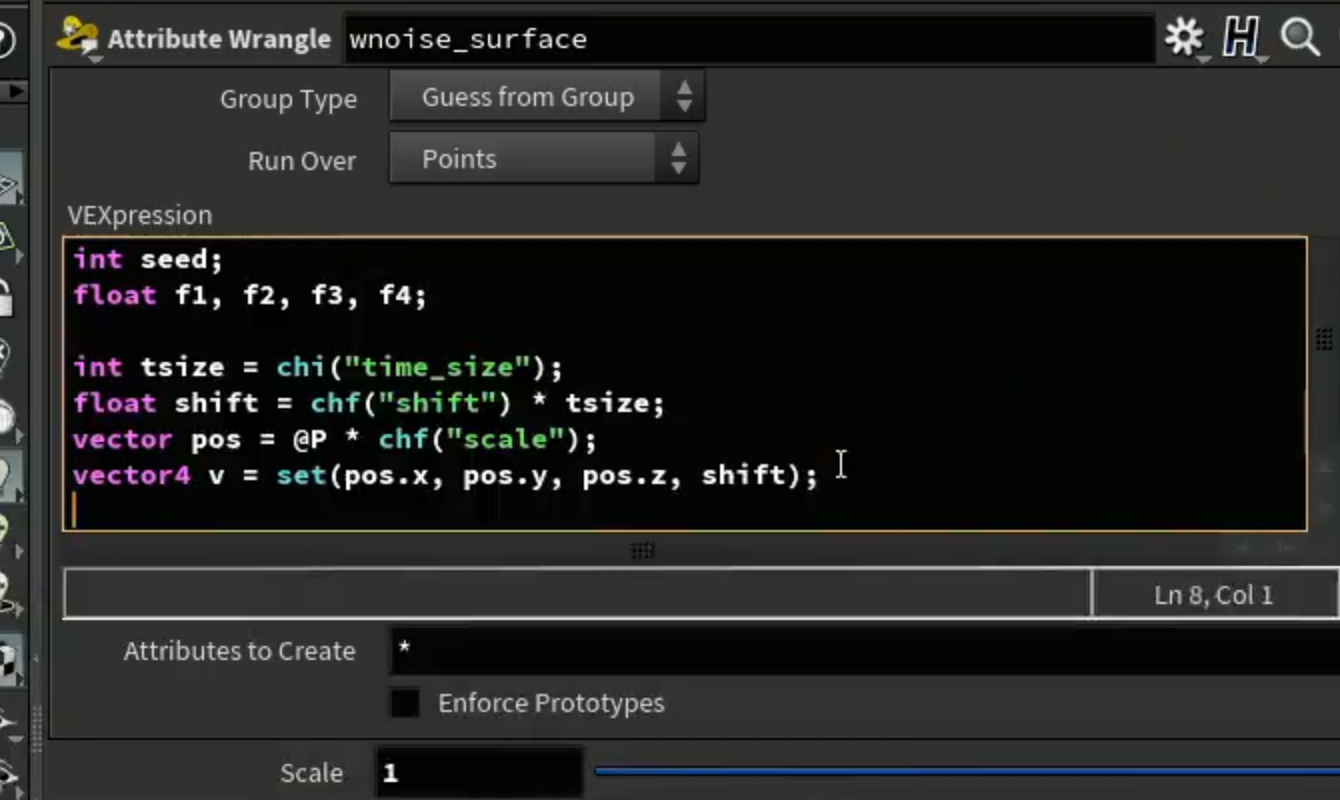Enable the Enforce Prototypes checkbox

405,703
